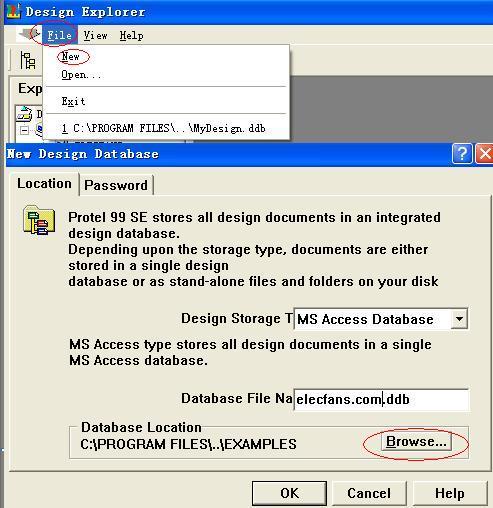Click the arrow icon left of File menu
The image size is (493, 508).
[x=29, y=34]
